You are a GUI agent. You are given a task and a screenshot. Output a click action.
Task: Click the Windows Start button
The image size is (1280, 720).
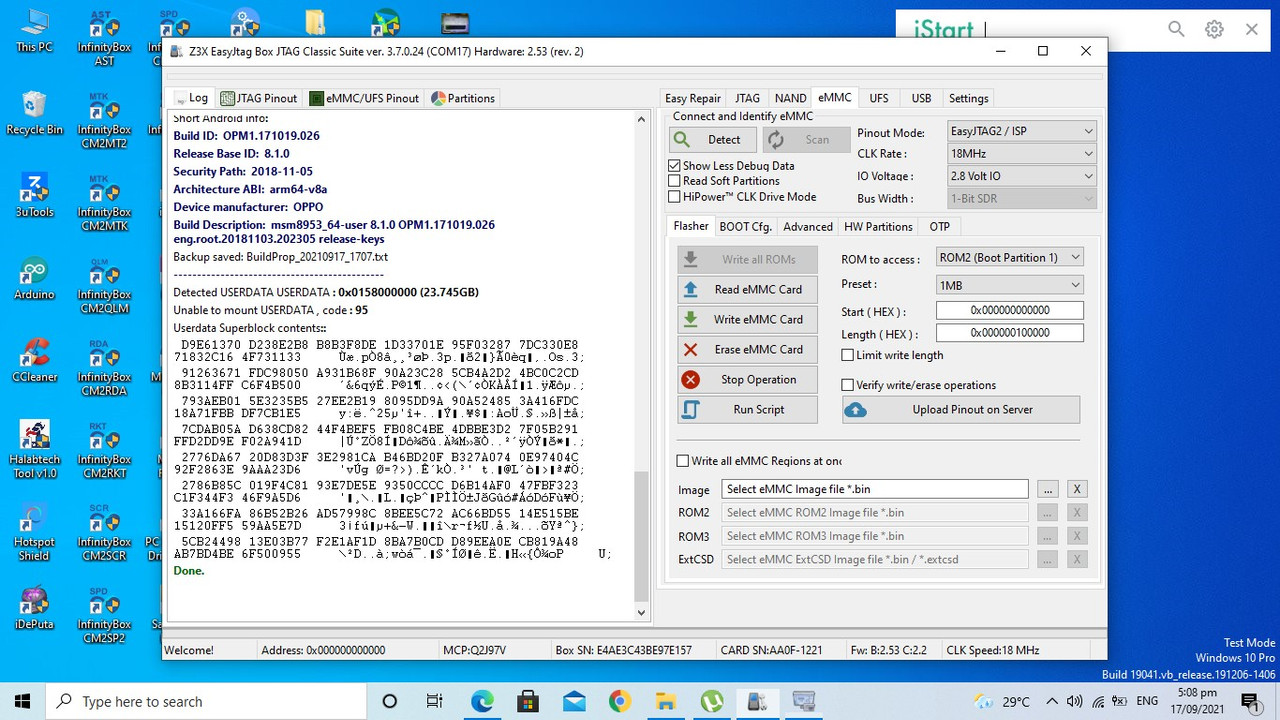(23, 701)
